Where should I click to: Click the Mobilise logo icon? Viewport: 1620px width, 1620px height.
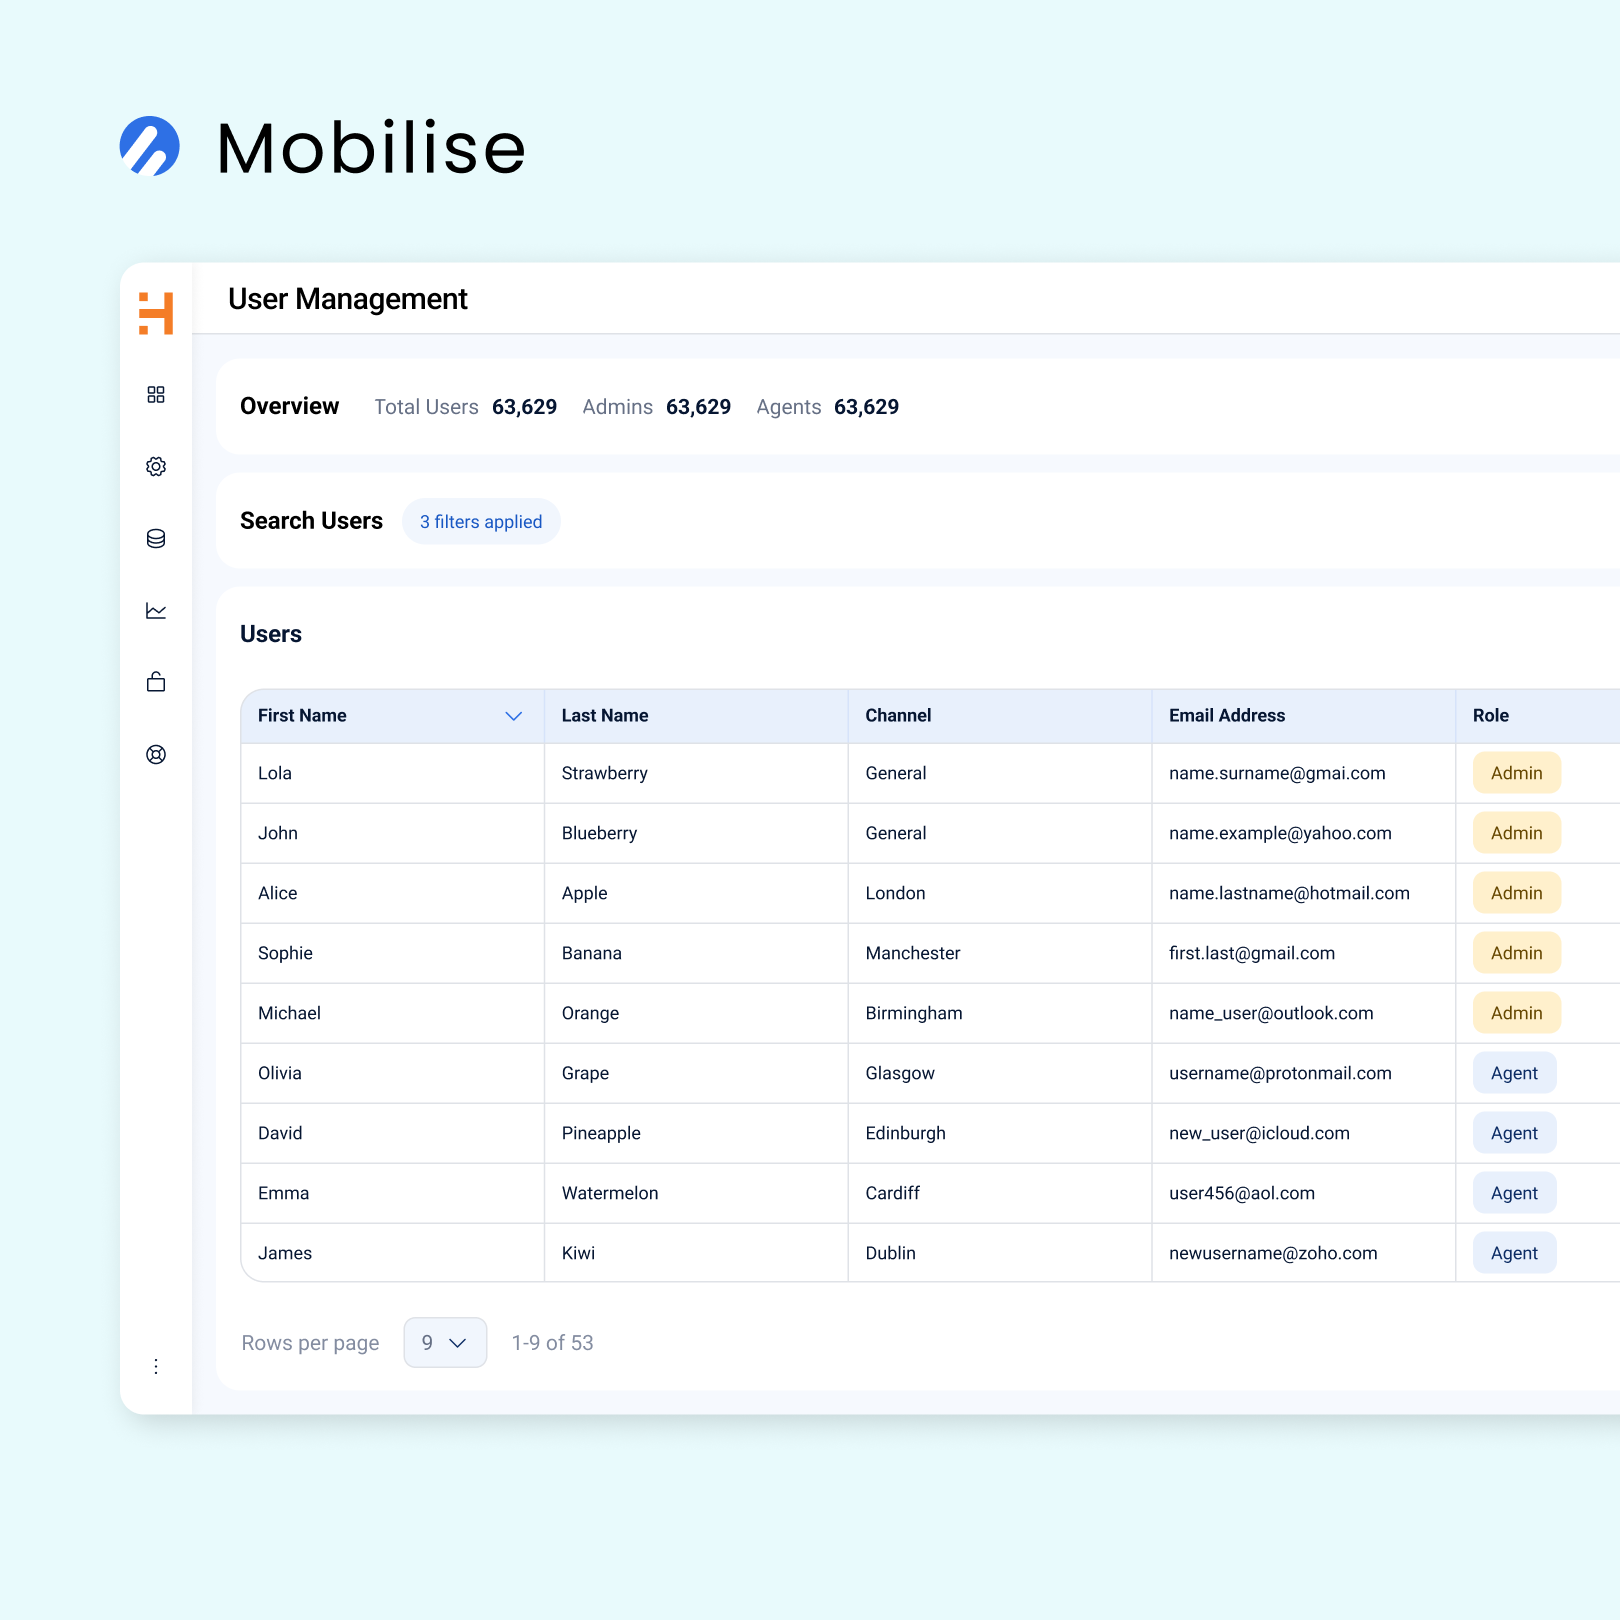[x=150, y=147]
